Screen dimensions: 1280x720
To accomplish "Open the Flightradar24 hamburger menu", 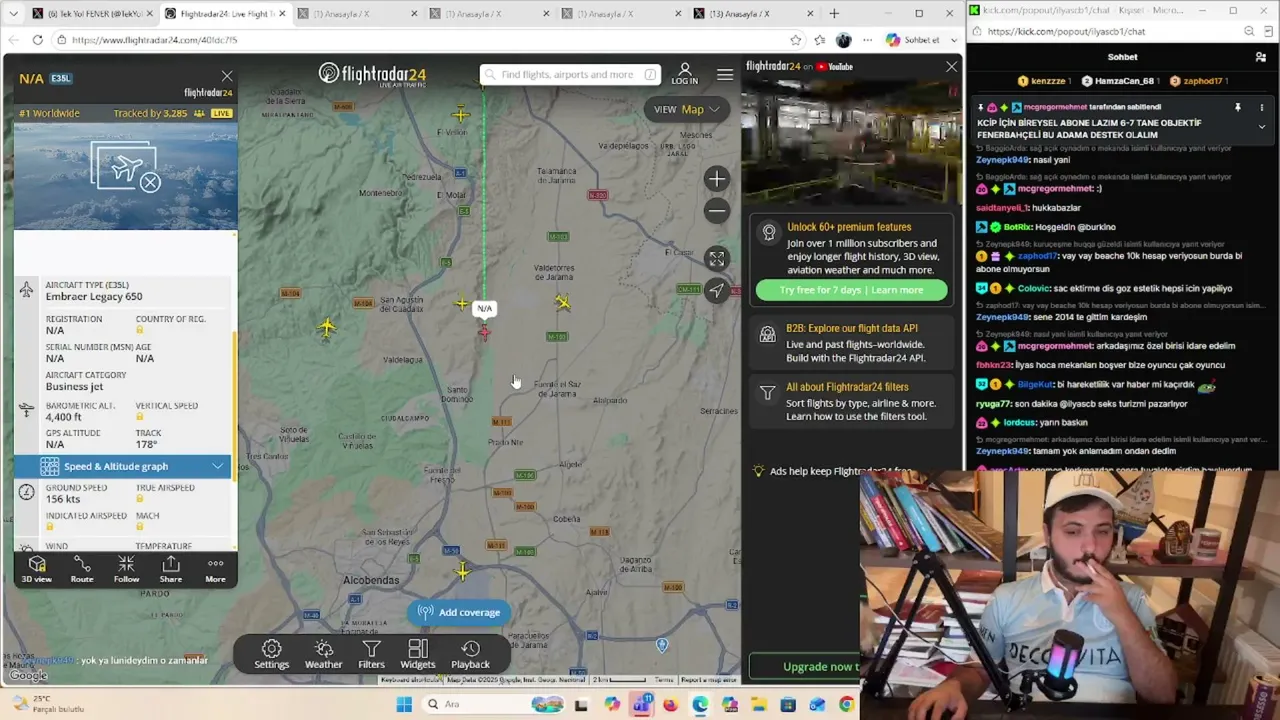I will click(x=725, y=75).
